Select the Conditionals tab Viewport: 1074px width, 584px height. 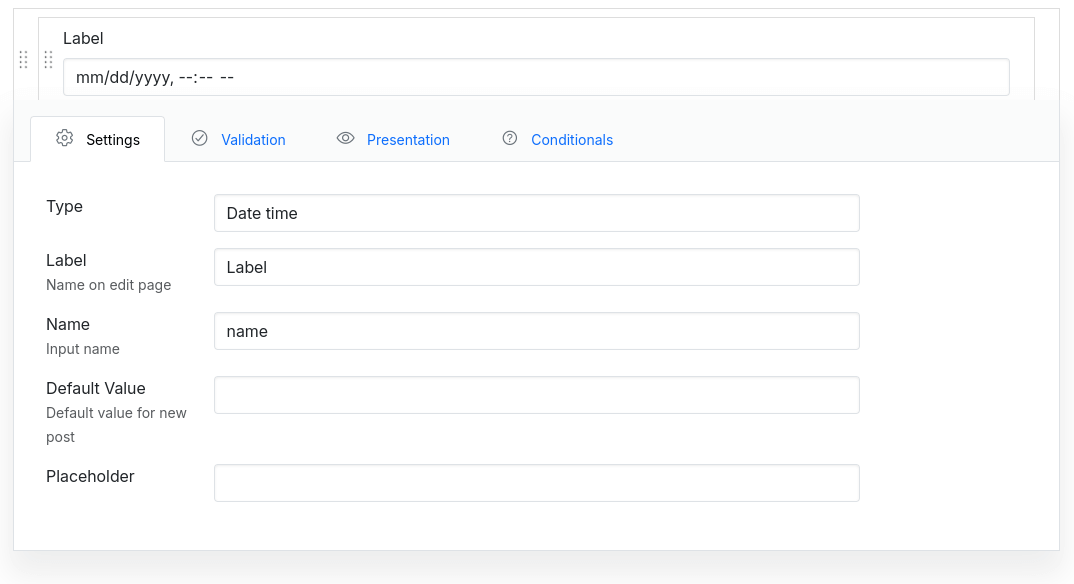[571, 140]
